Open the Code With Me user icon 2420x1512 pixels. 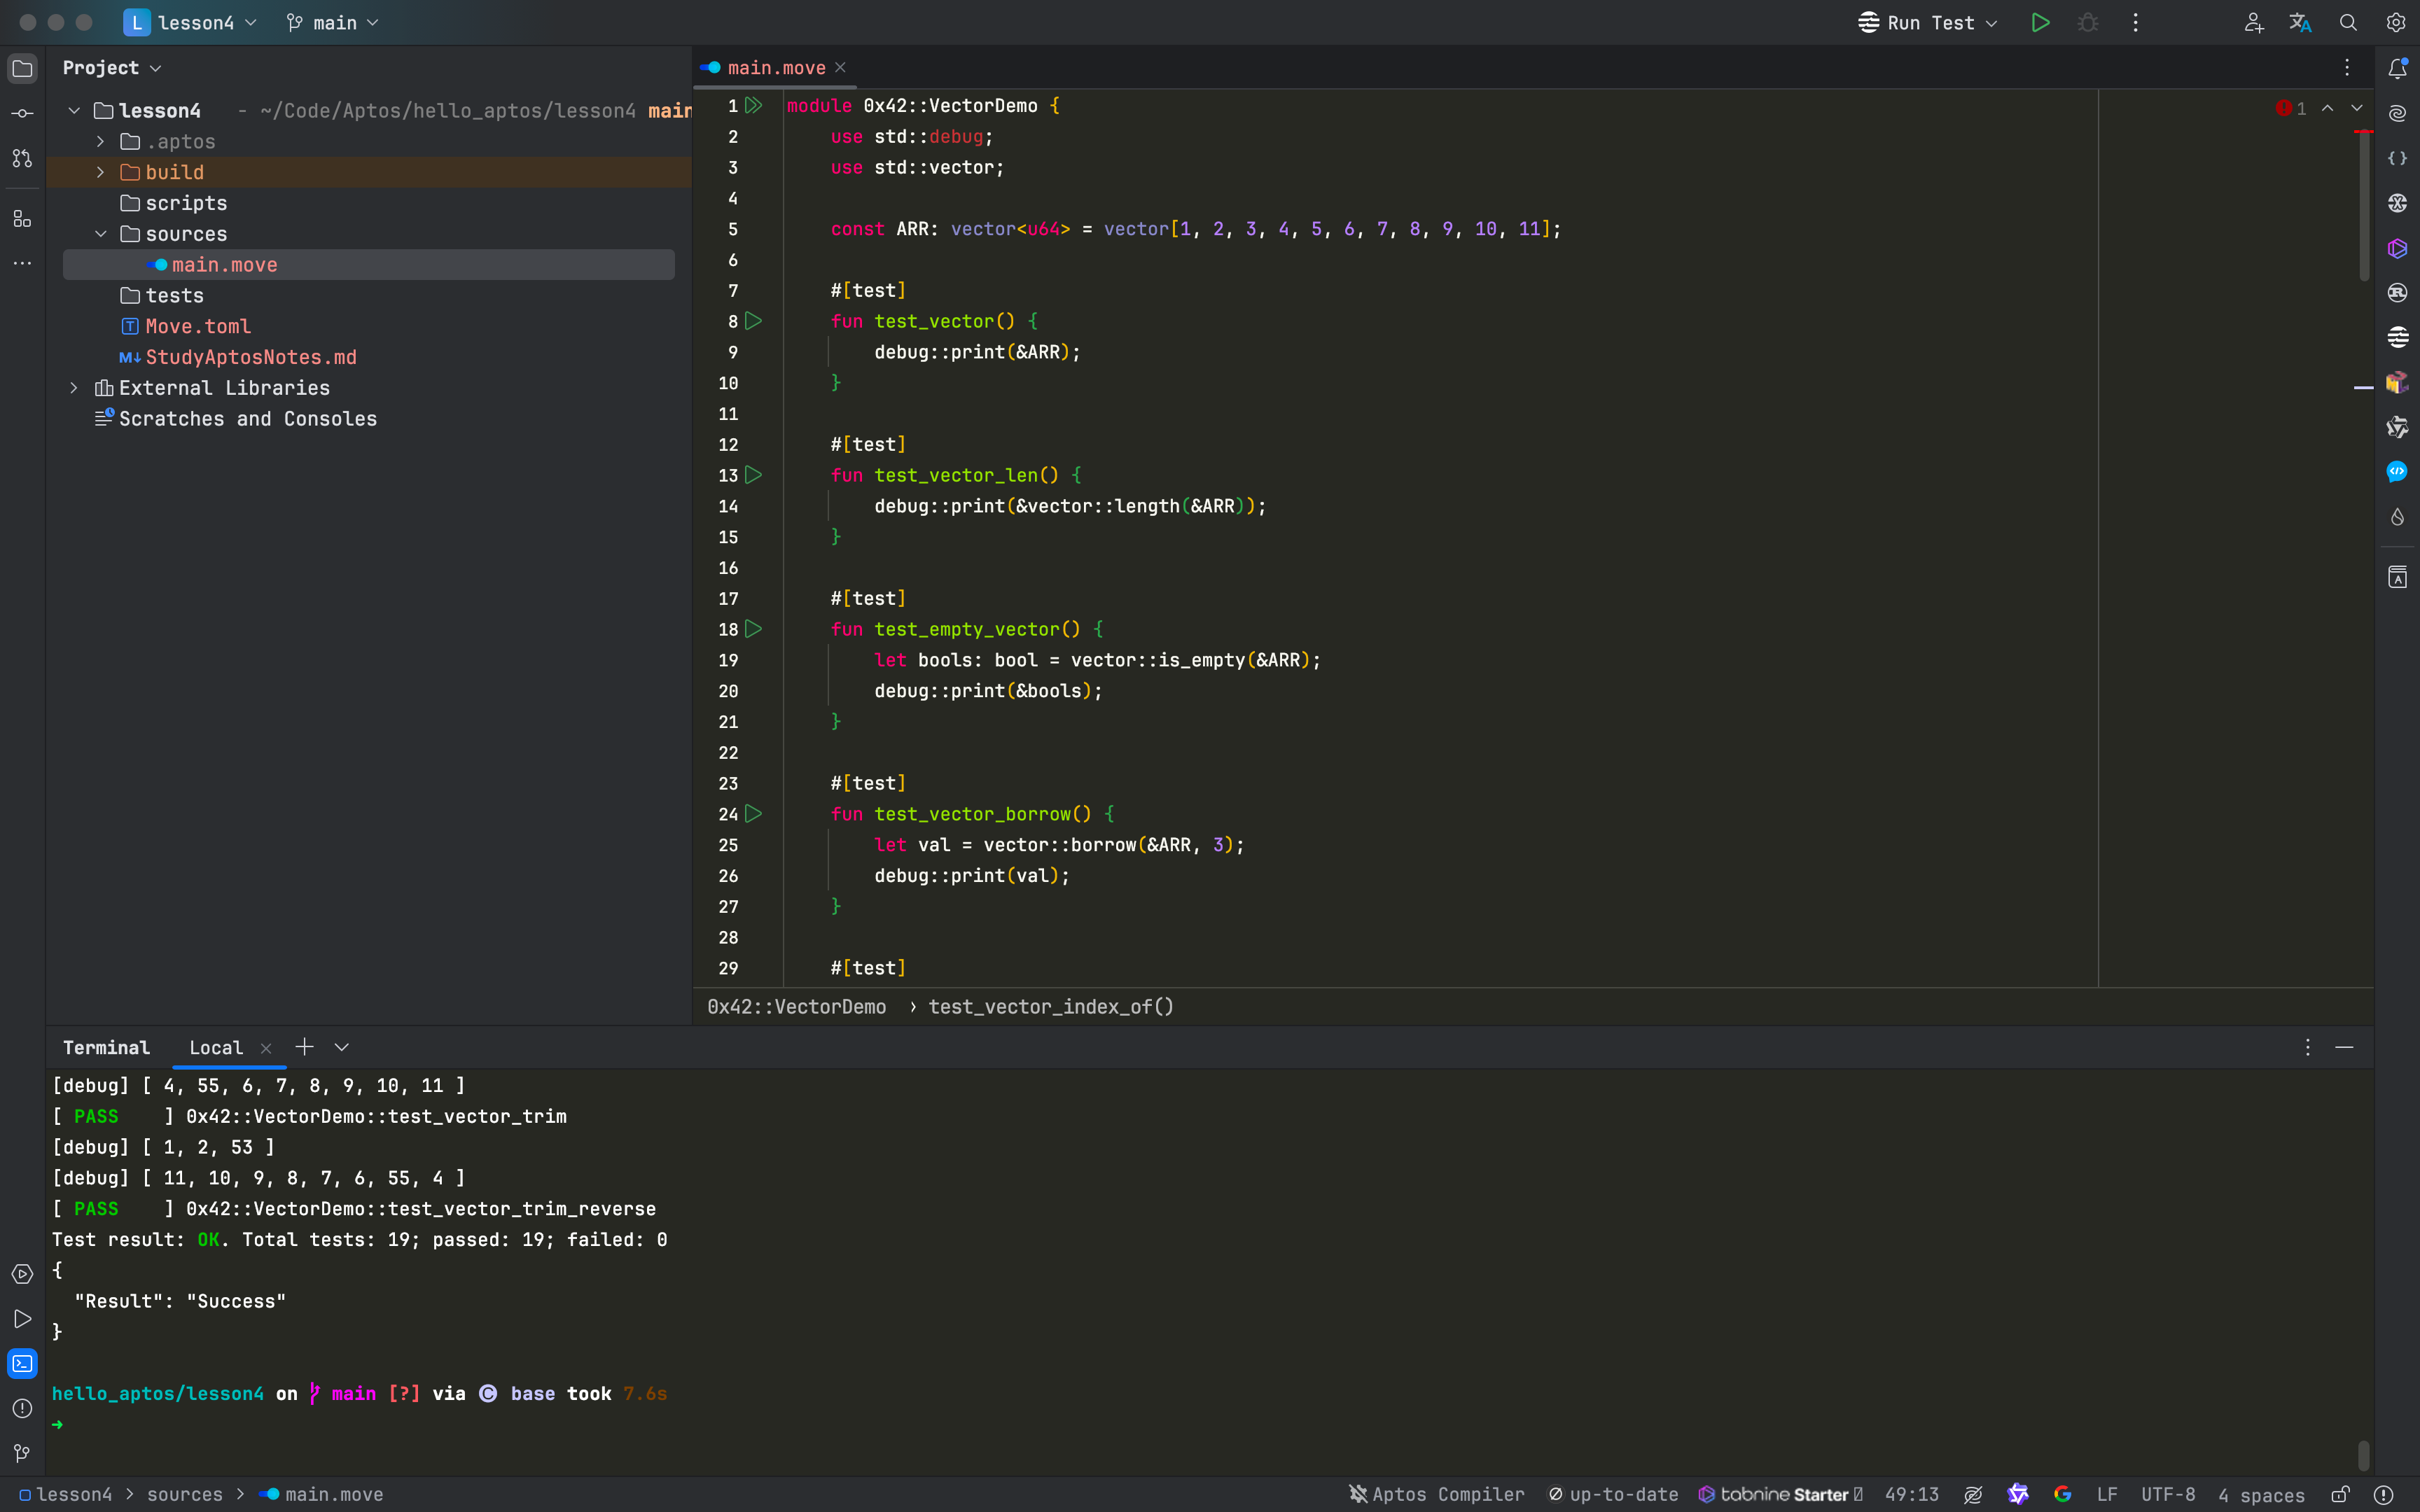click(x=2253, y=22)
